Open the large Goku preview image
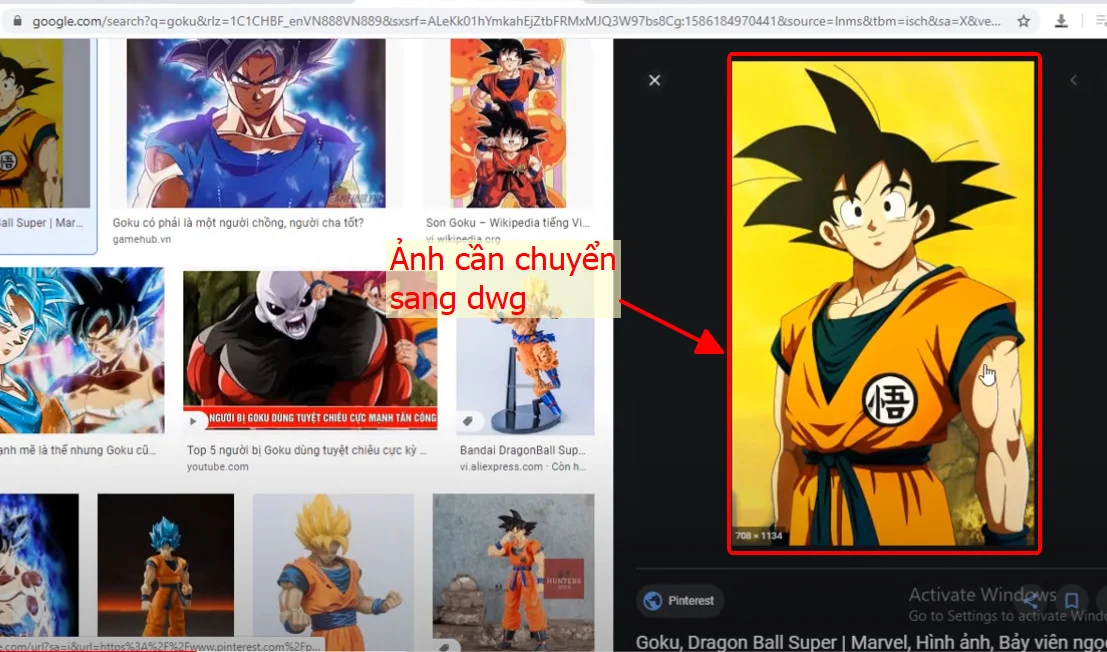This screenshot has height=652, width=1107. click(883, 303)
